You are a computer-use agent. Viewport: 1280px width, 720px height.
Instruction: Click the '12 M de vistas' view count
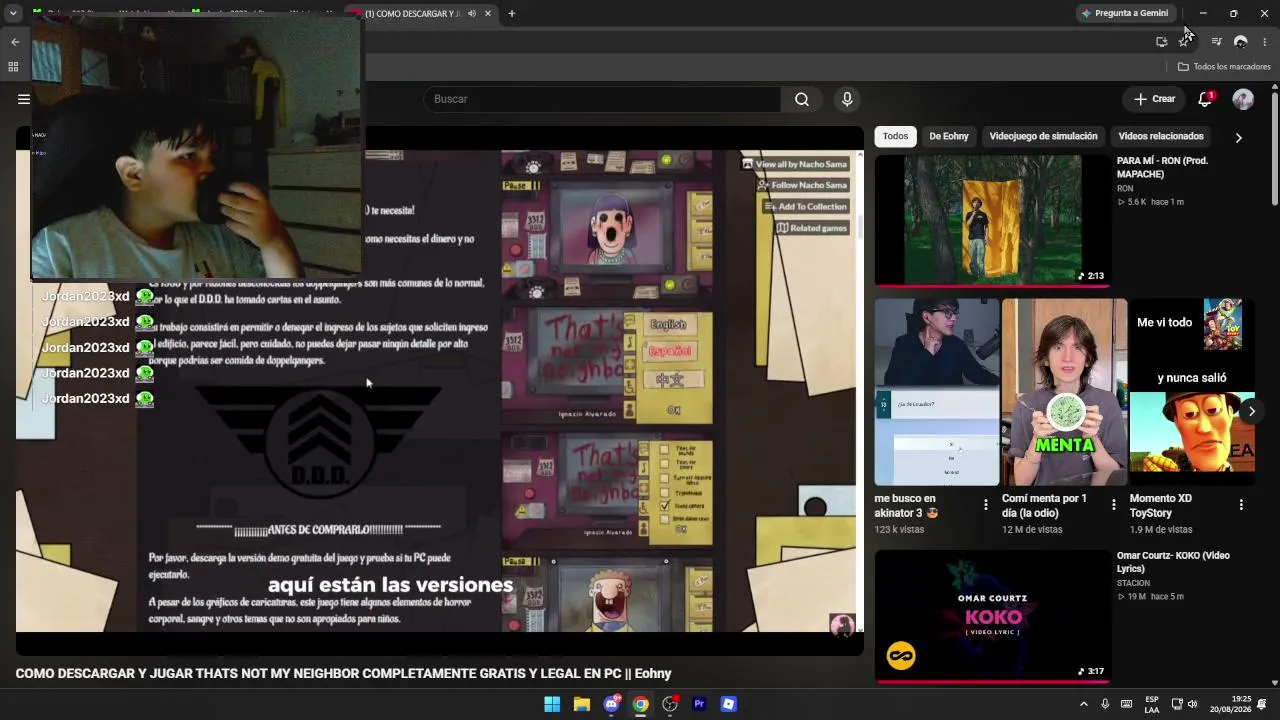[1032, 530]
